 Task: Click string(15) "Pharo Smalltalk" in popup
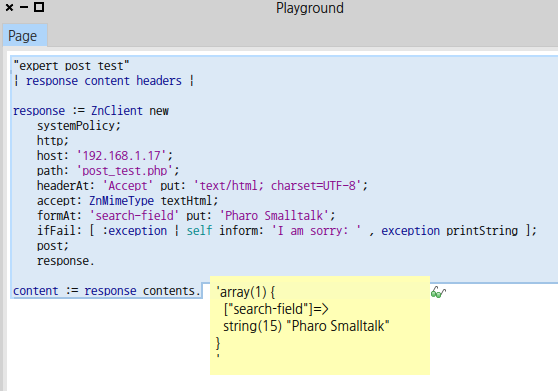pyautogui.click(x=306, y=326)
